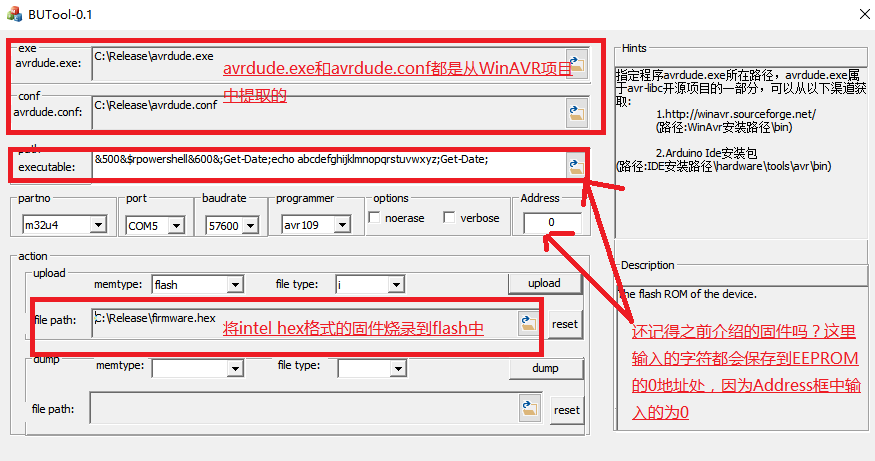
Task: Click the upload button
Action: click(545, 284)
